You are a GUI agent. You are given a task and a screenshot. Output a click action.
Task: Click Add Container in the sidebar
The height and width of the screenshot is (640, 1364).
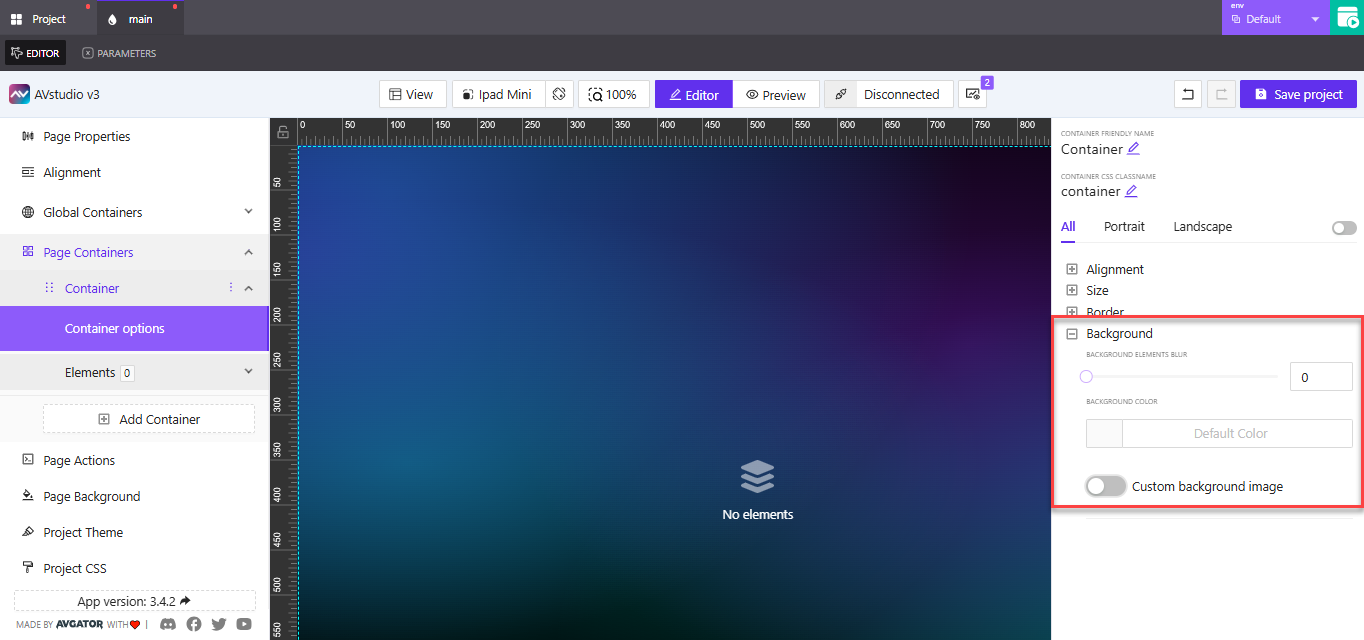(x=148, y=418)
